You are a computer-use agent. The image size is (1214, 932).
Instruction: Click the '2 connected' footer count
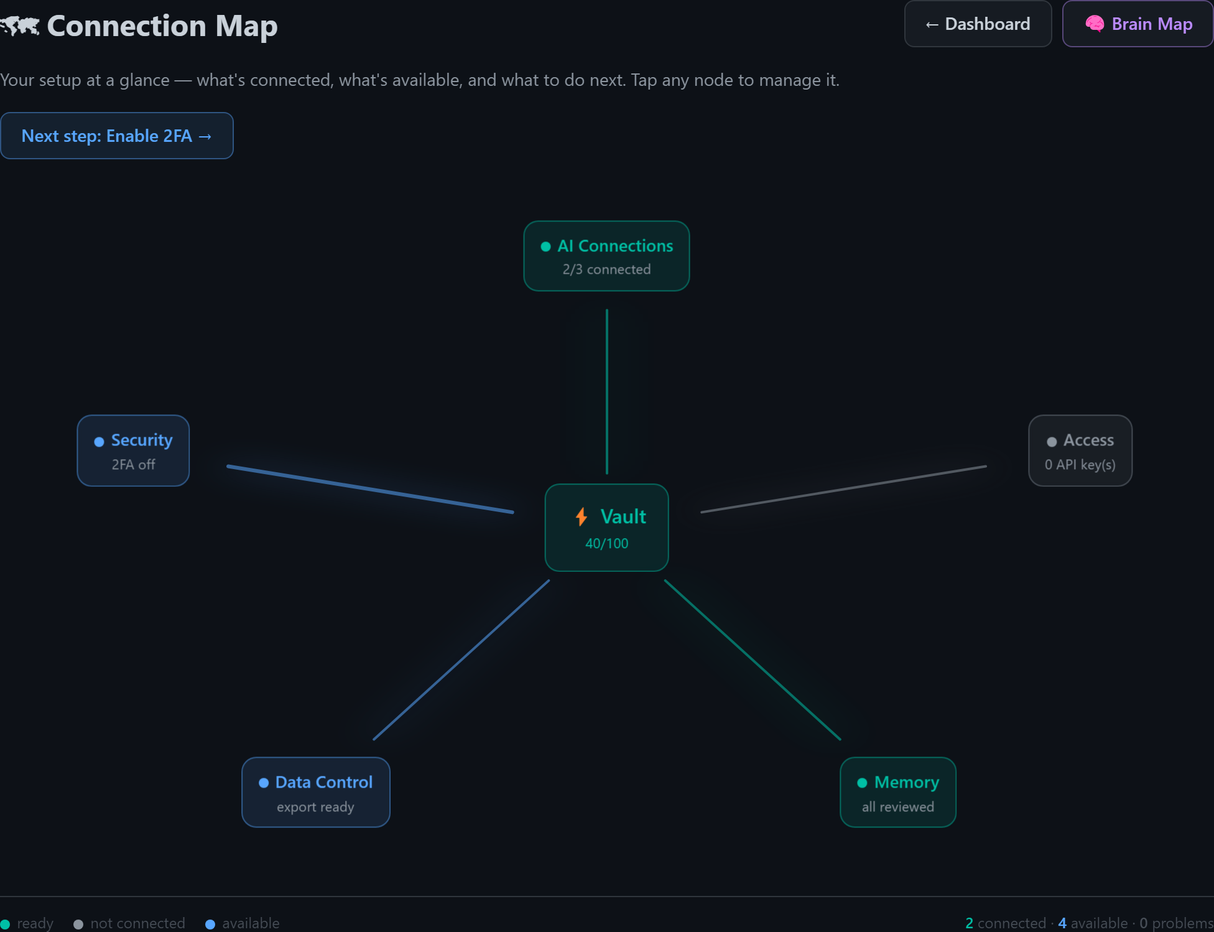point(1008,923)
